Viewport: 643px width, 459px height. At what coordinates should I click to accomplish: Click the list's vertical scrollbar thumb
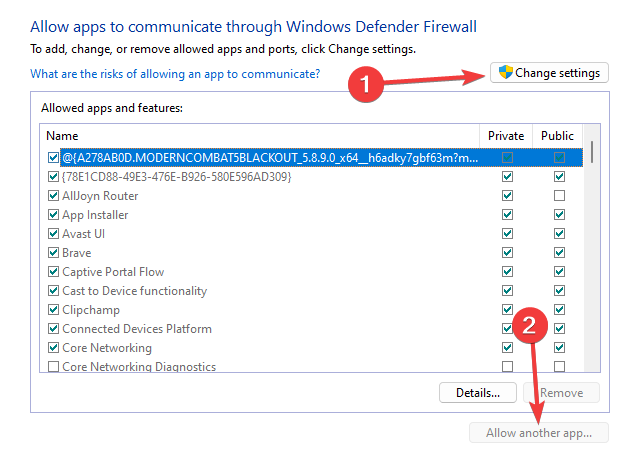pos(593,151)
